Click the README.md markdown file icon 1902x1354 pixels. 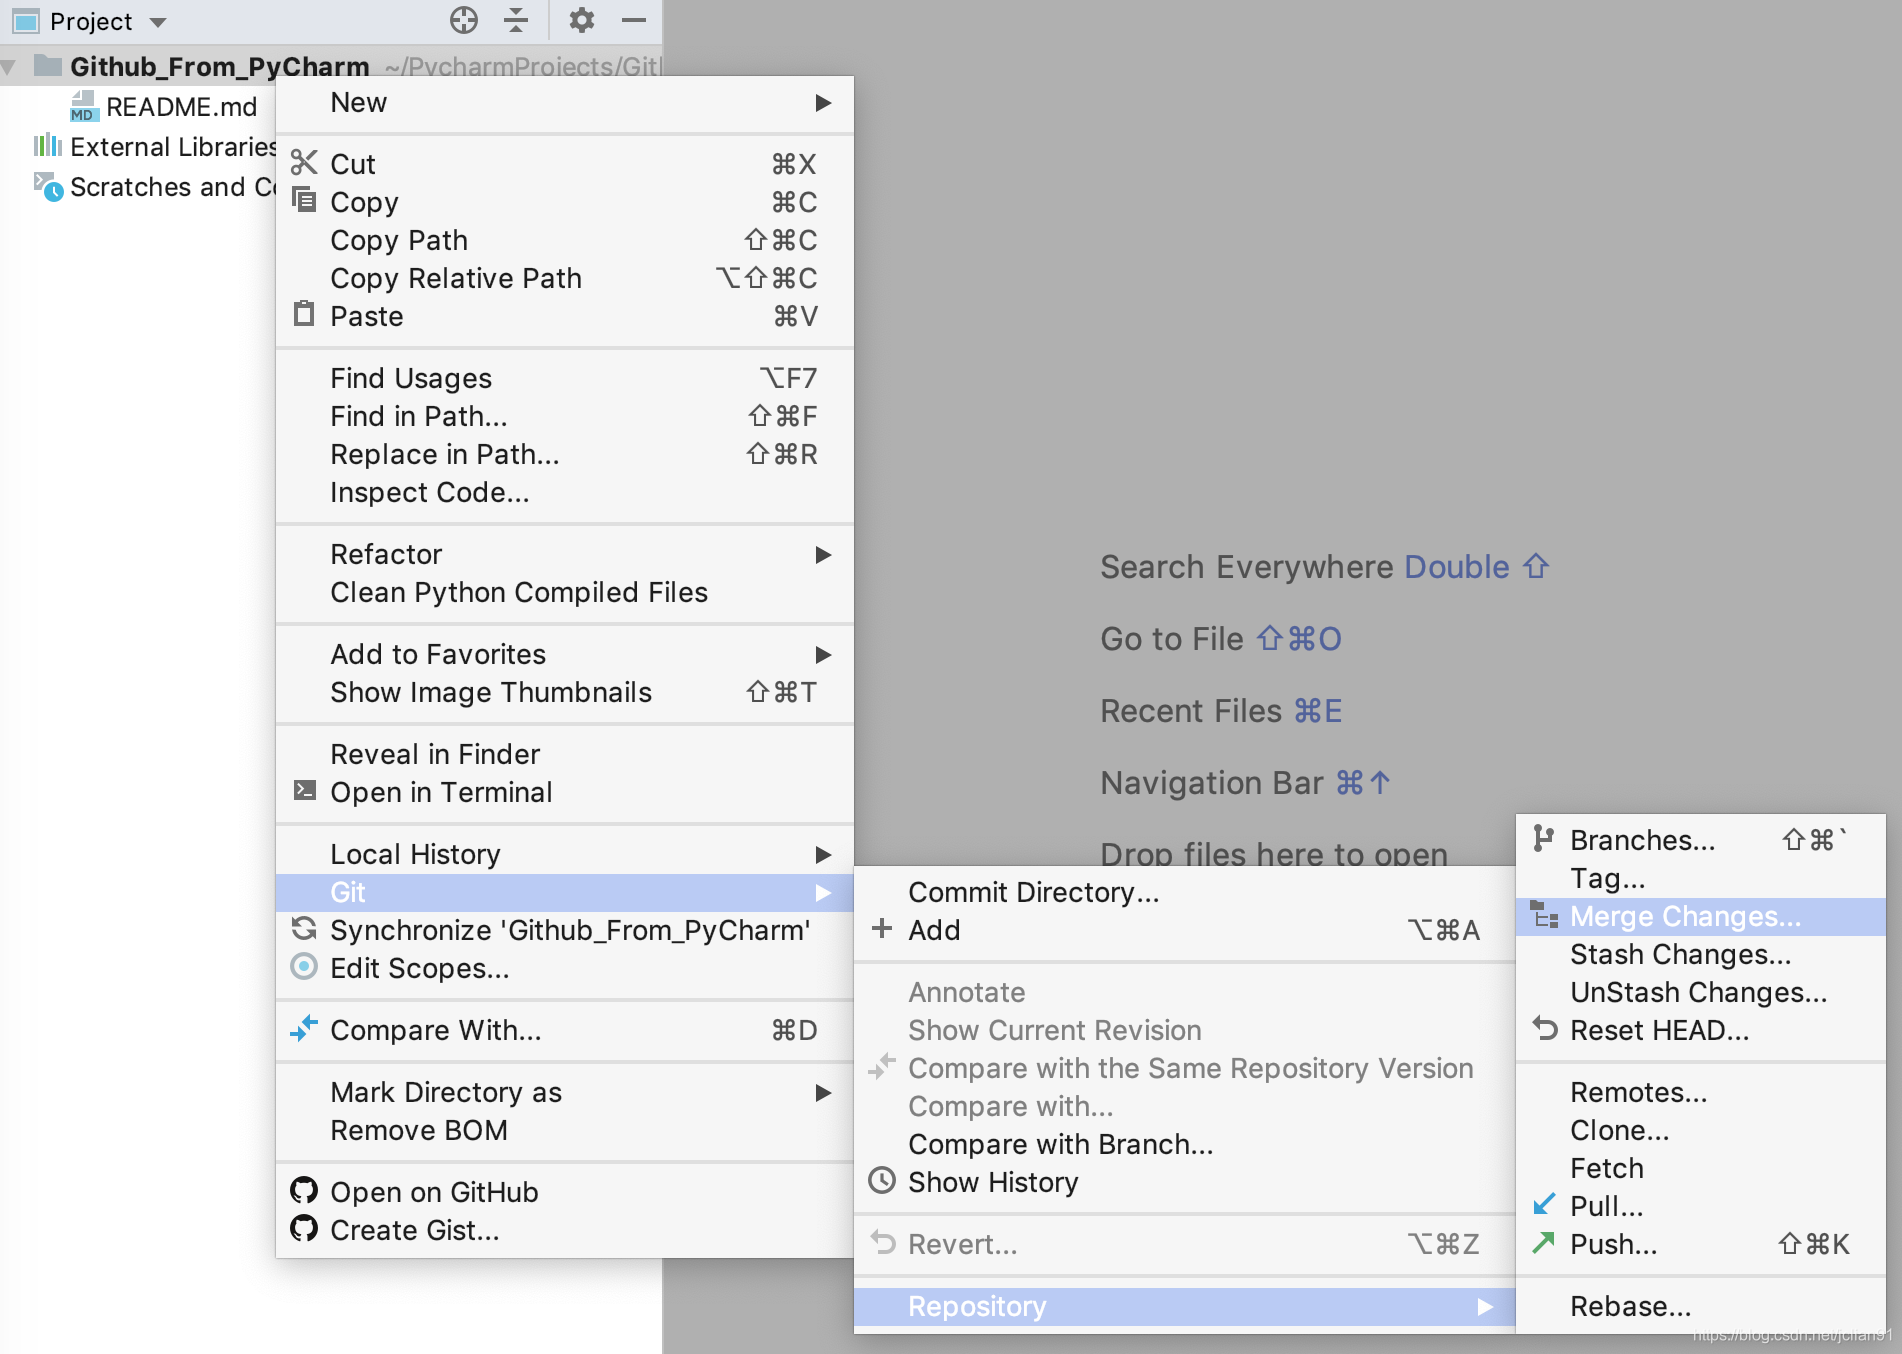point(84,106)
